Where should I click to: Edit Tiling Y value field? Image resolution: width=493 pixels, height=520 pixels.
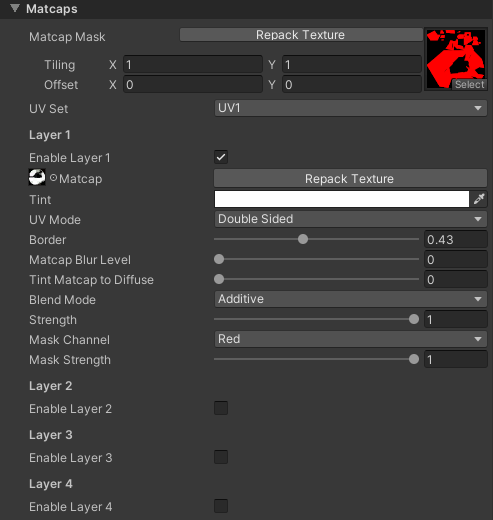(x=352, y=64)
